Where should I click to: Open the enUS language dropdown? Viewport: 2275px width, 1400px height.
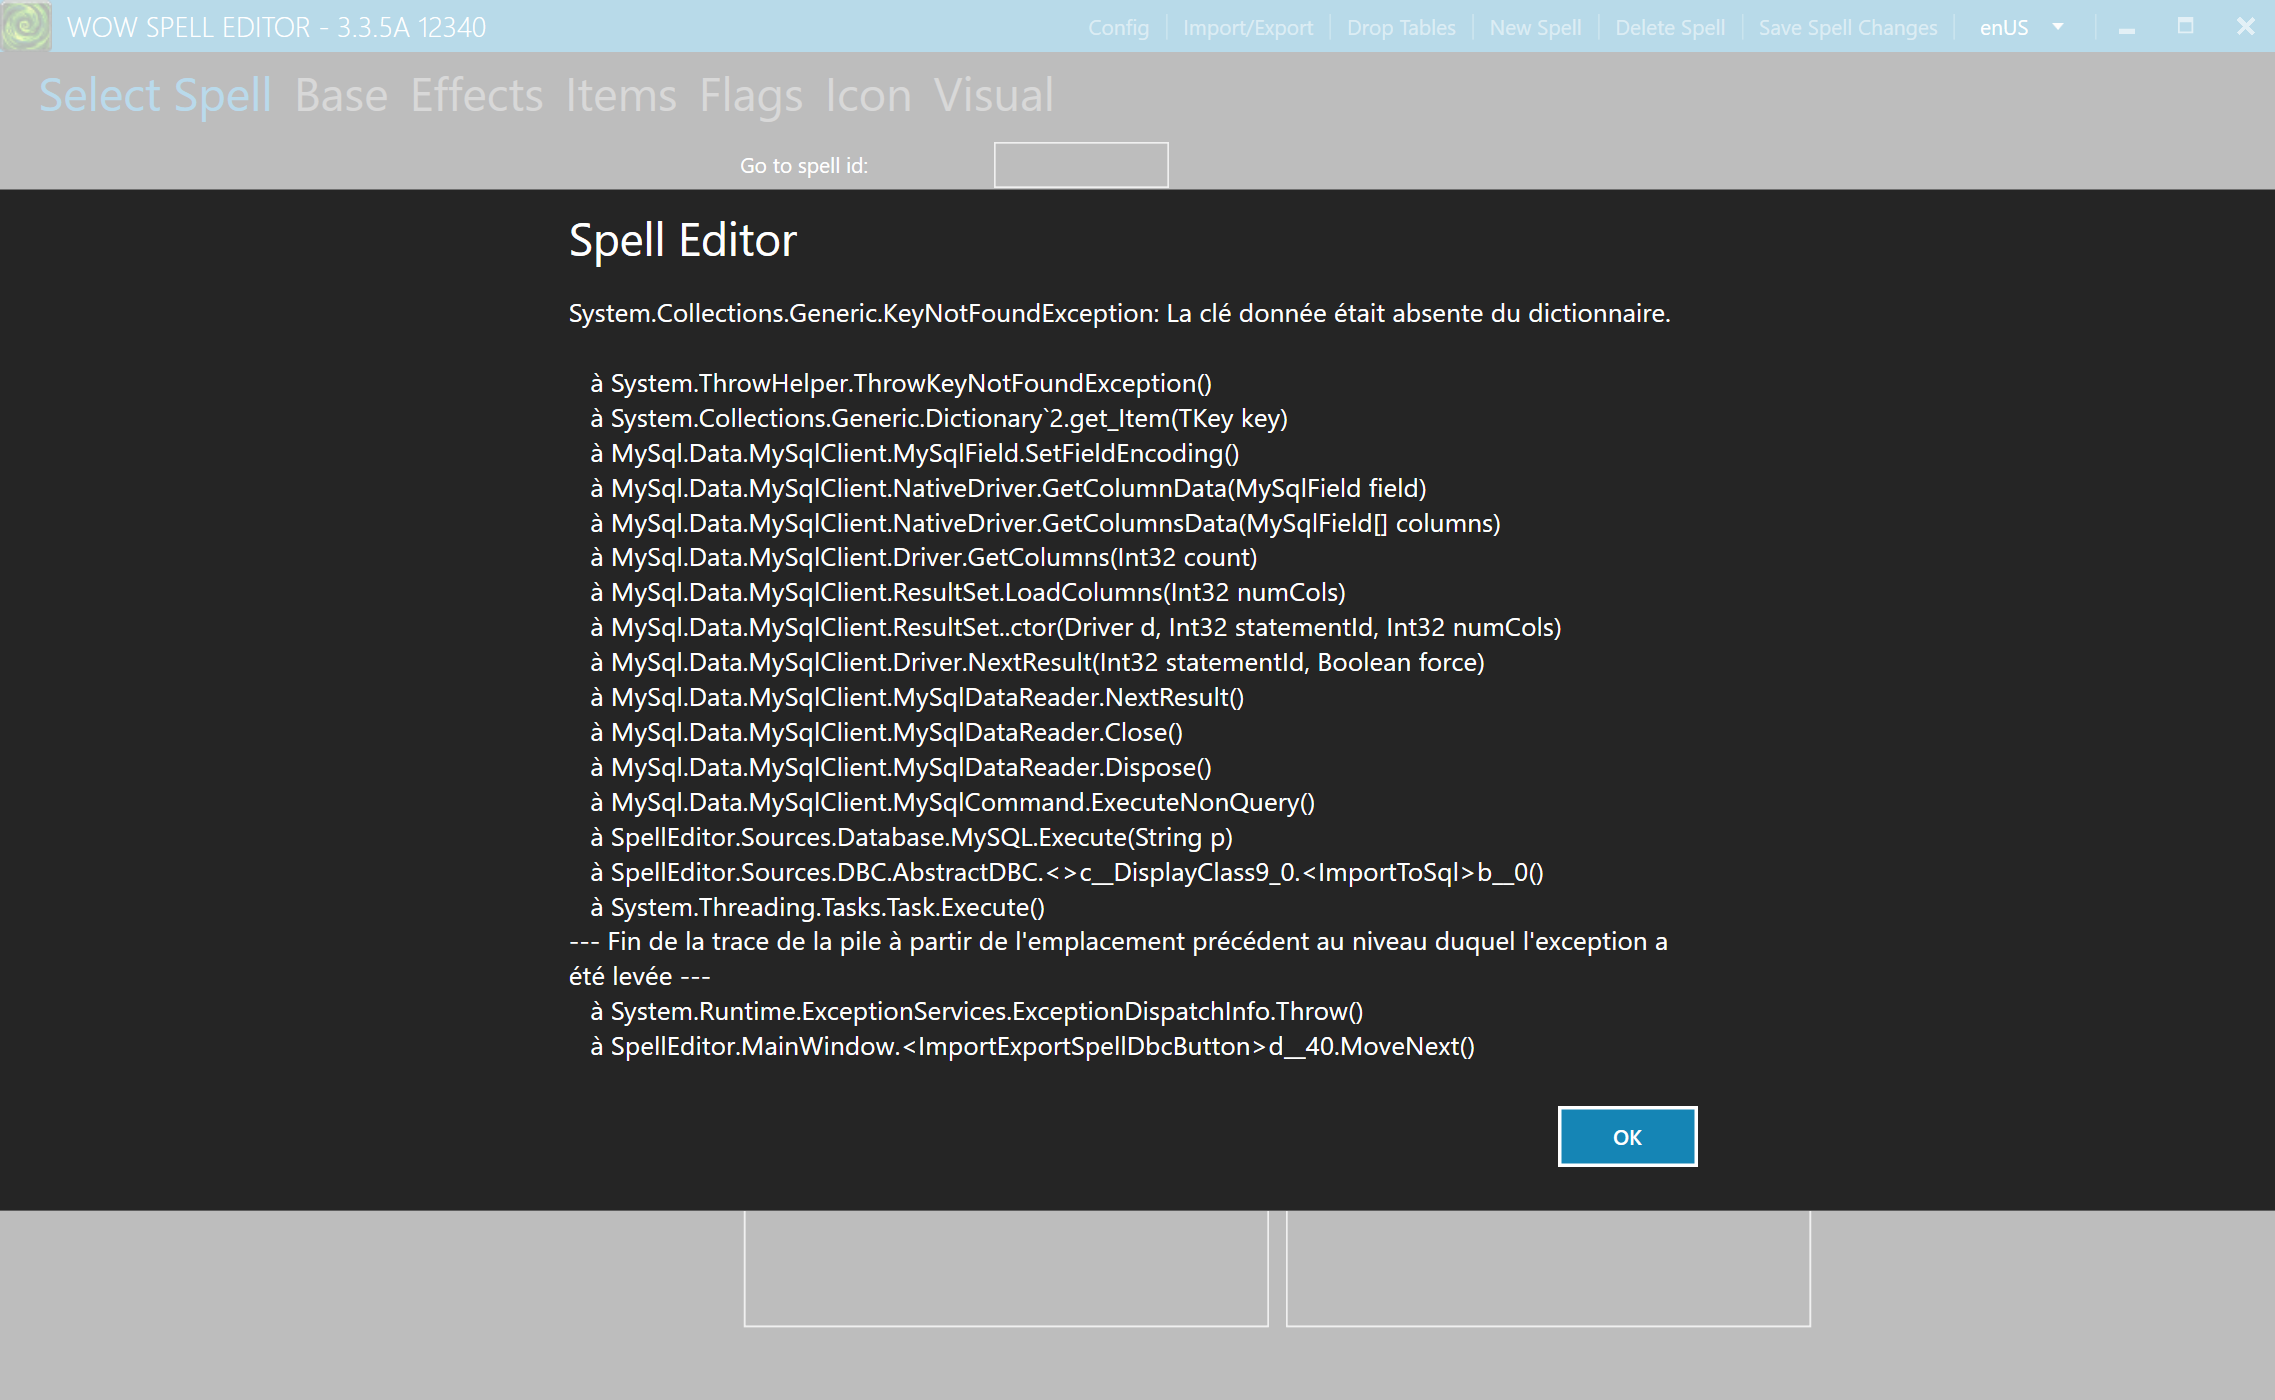(x=2006, y=27)
